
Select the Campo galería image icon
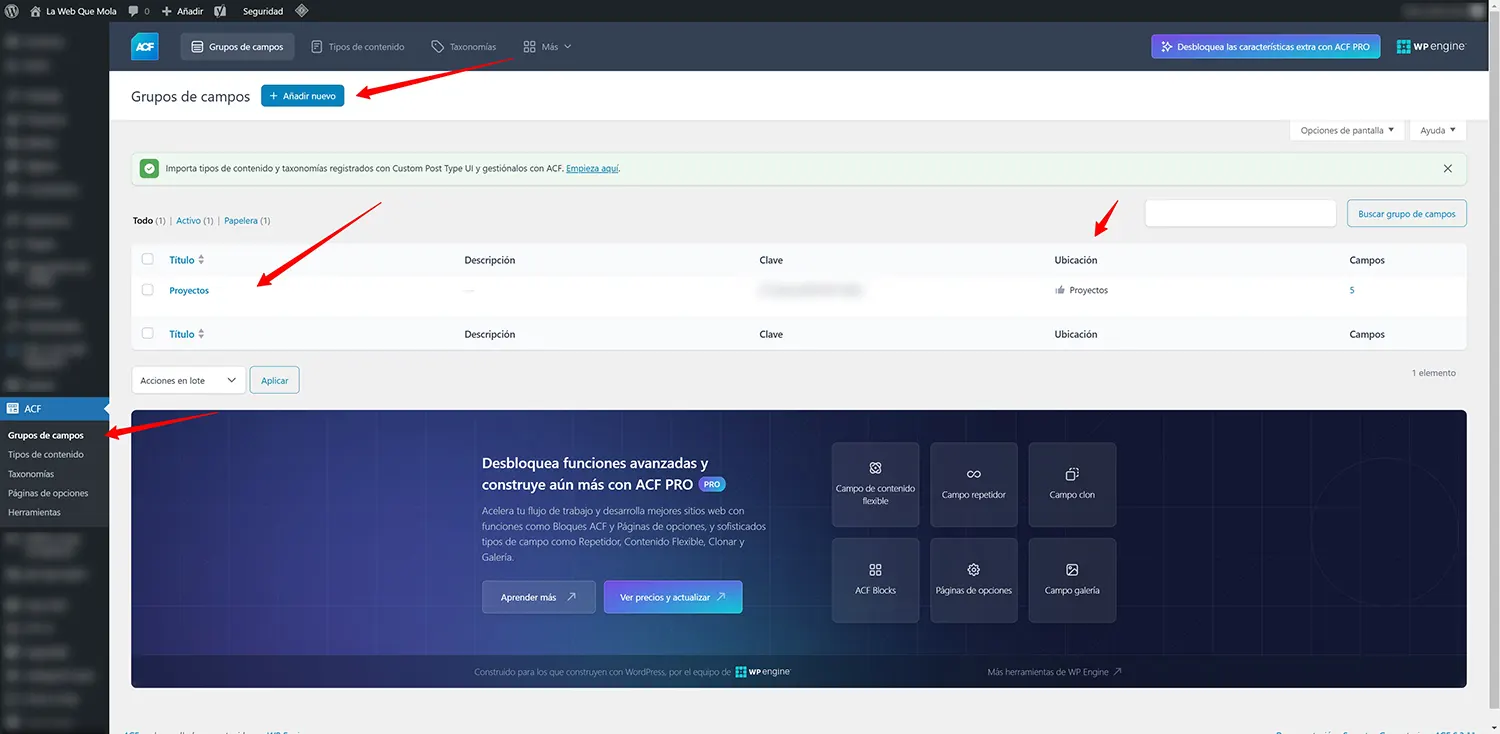1071,569
